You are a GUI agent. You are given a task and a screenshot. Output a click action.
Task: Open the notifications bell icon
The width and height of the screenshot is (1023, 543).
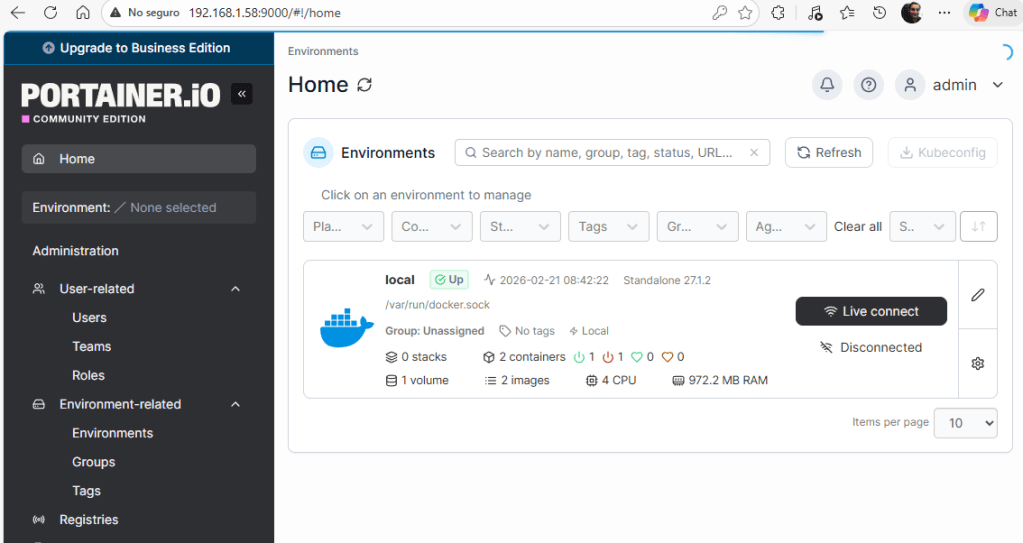(x=827, y=85)
